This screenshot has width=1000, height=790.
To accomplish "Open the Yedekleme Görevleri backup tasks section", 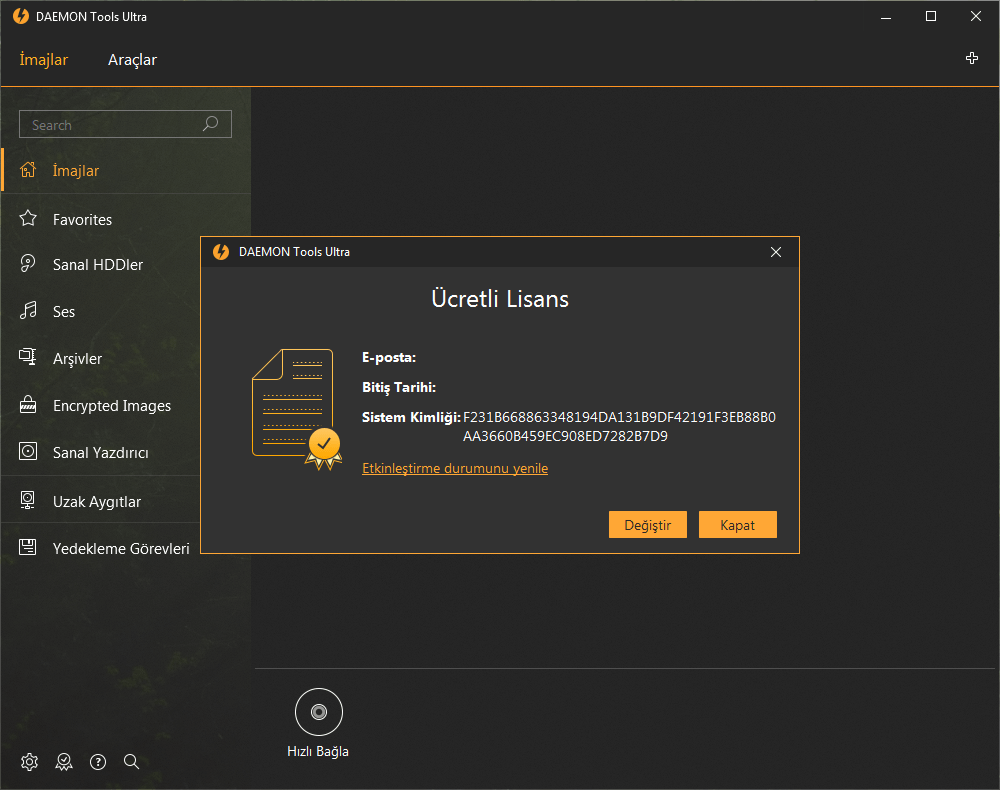I will pos(121,548).
